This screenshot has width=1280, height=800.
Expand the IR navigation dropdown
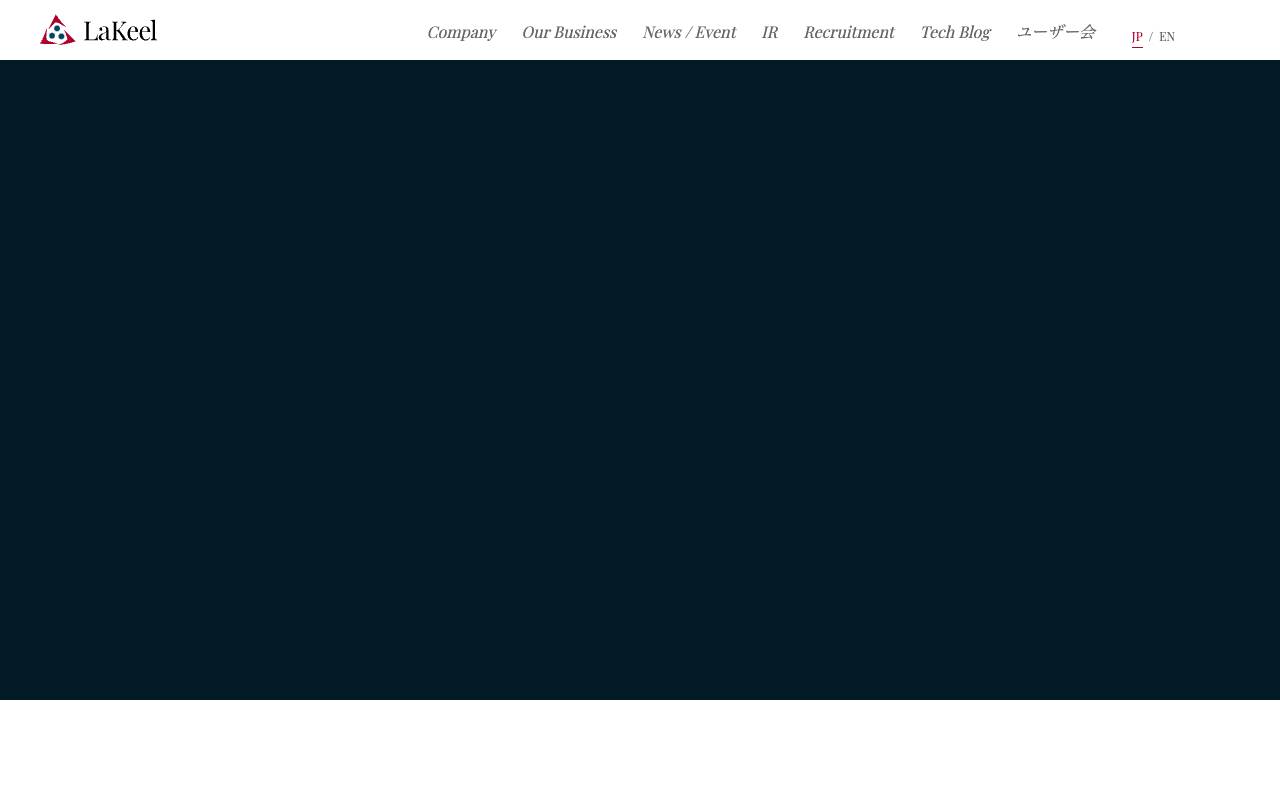tap(769, 32)
